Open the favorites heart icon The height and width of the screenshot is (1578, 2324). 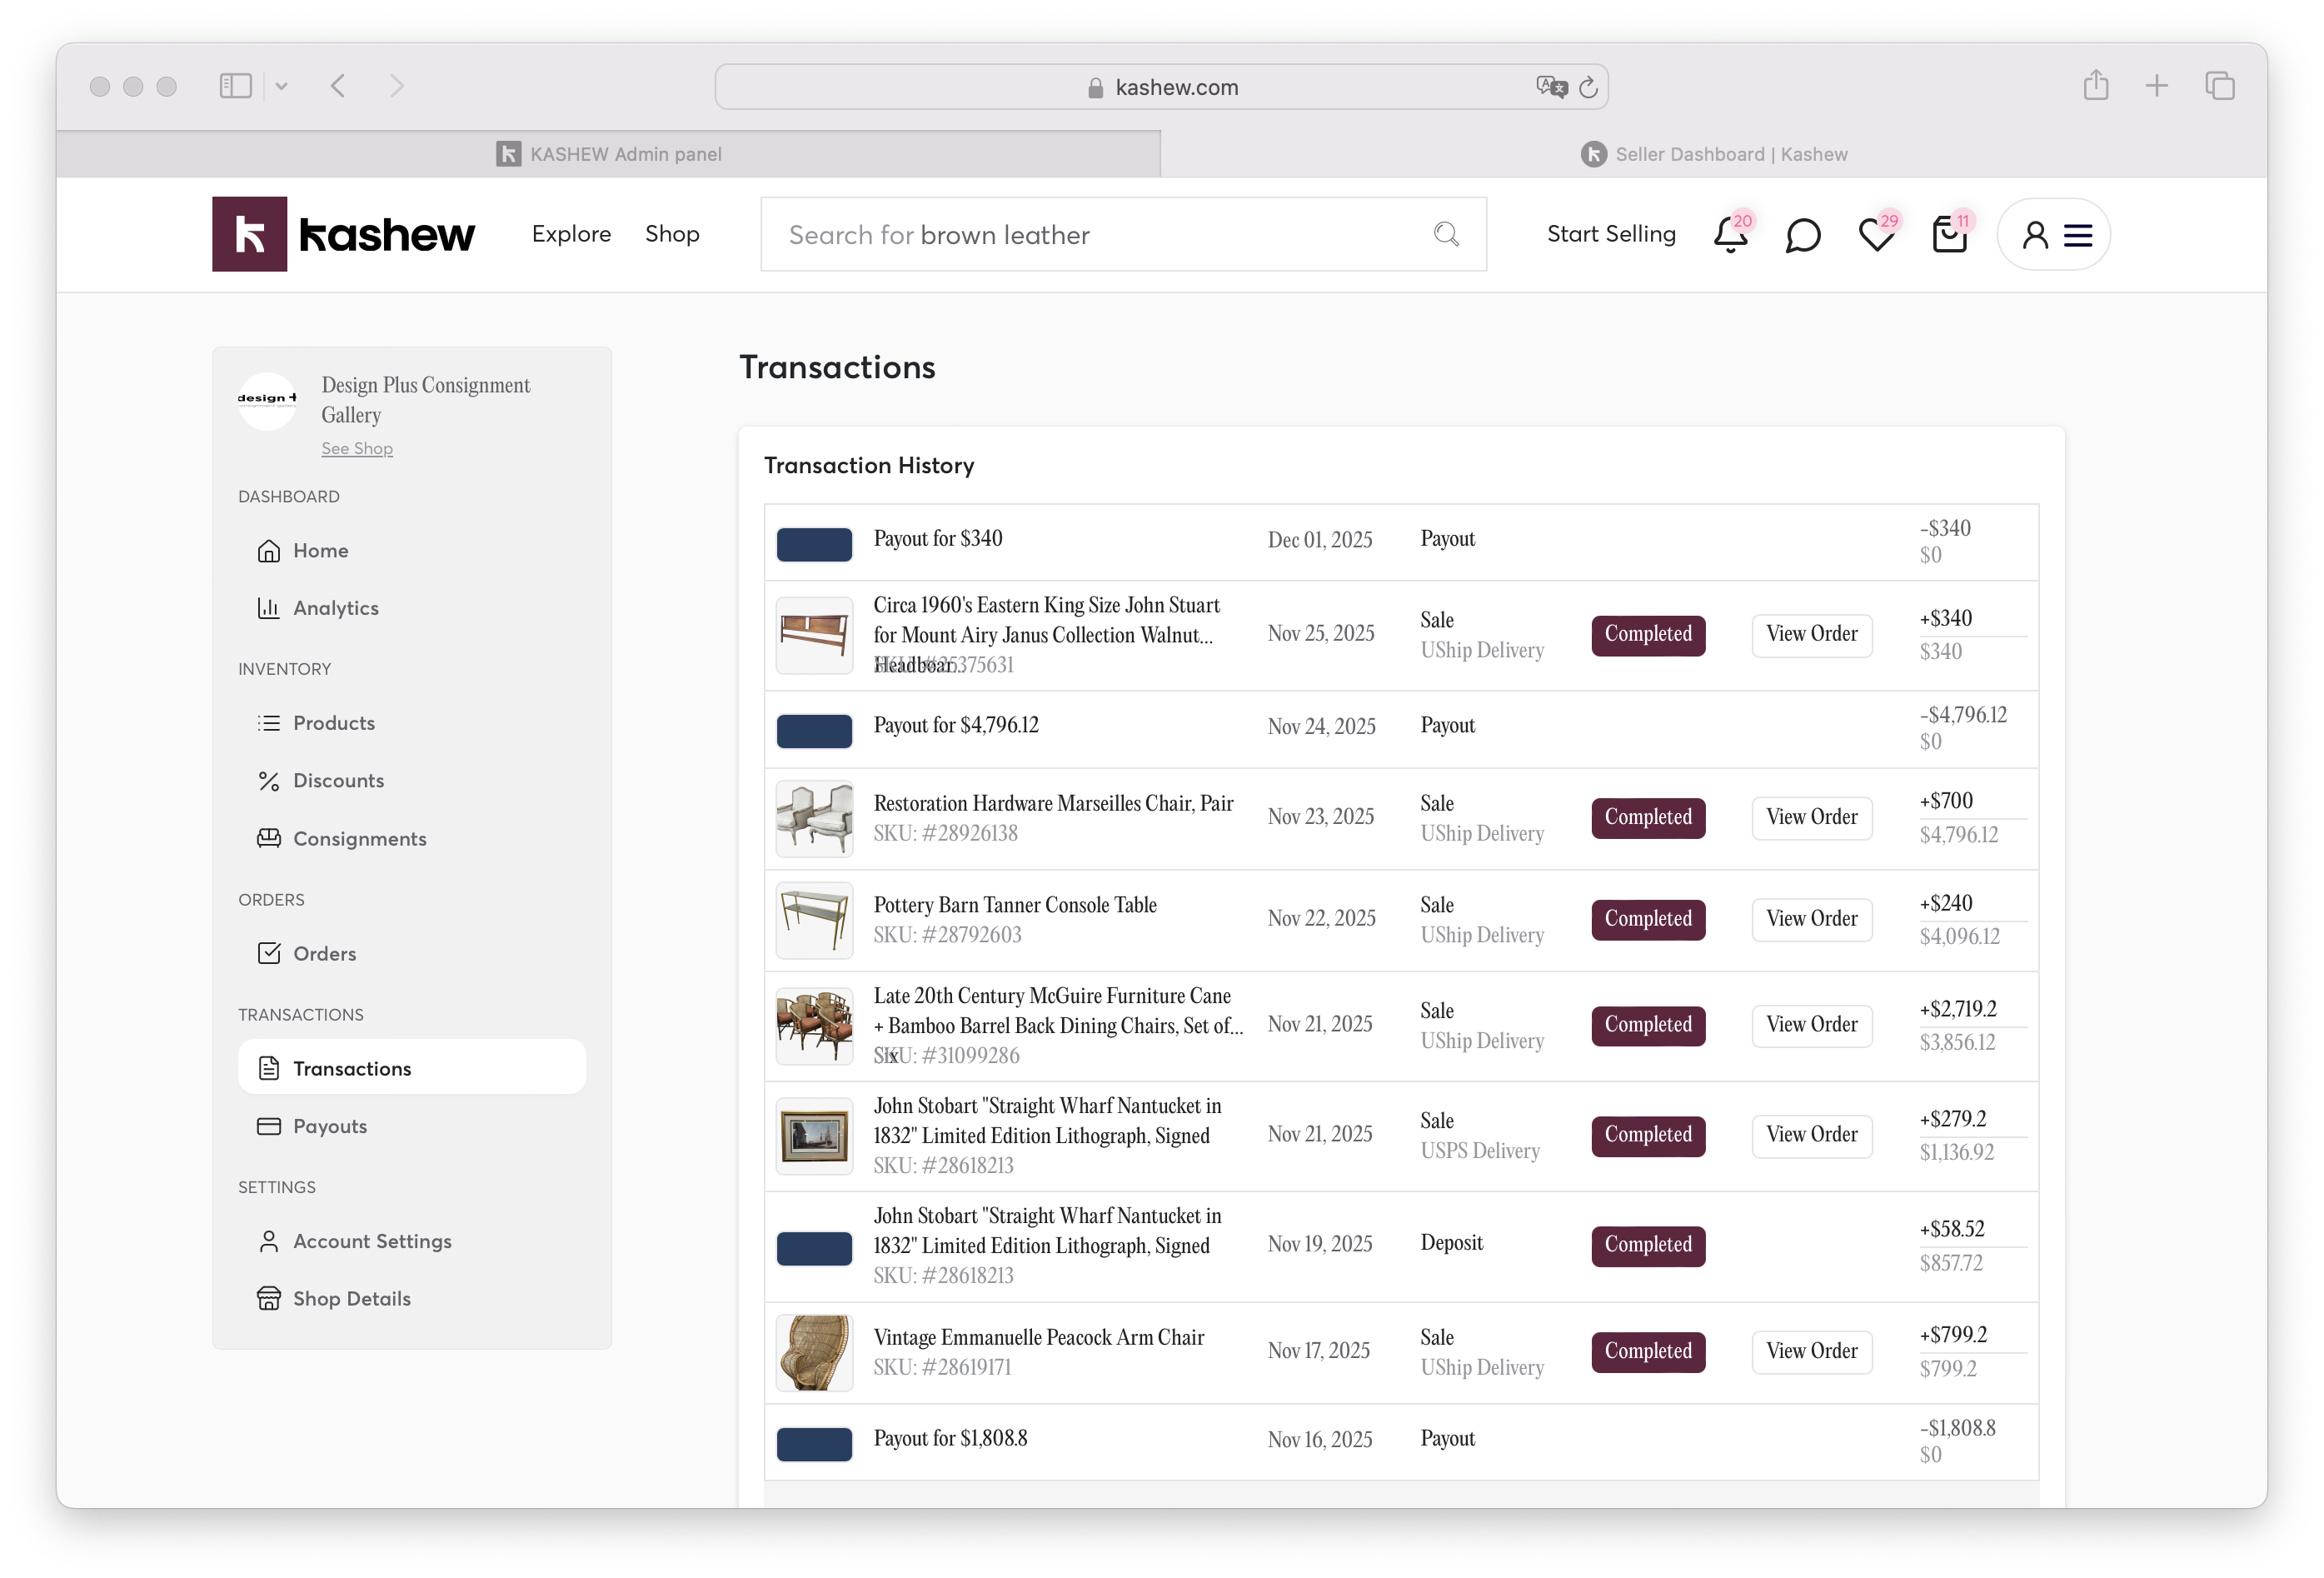[x=1875, y=236]
